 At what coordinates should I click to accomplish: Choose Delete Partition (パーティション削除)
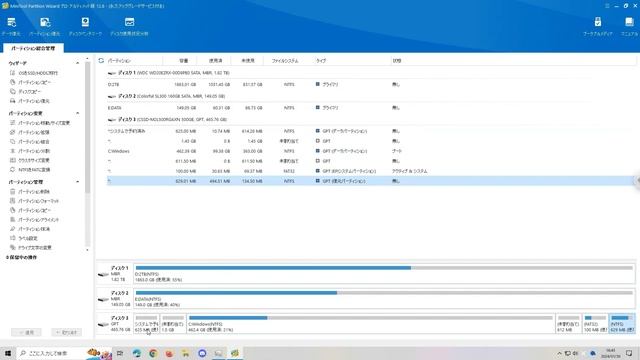tap(34, 191)
